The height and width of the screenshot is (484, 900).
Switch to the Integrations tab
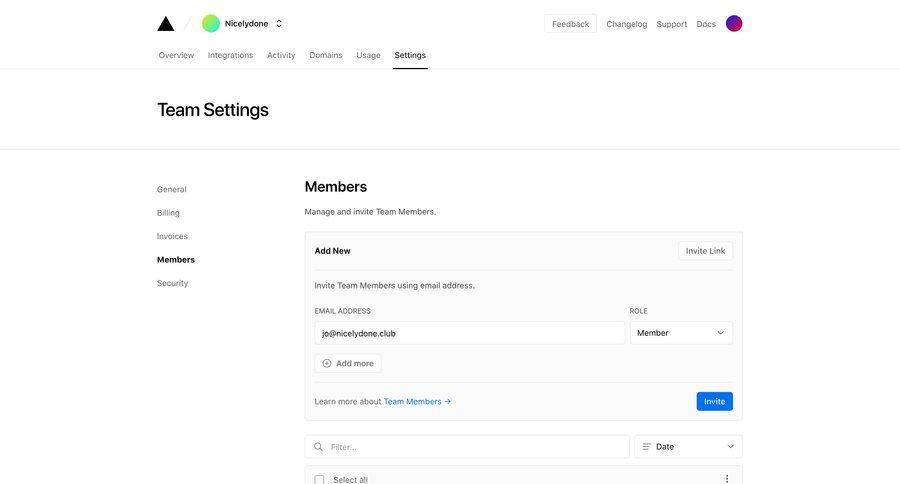click(230, 55)
